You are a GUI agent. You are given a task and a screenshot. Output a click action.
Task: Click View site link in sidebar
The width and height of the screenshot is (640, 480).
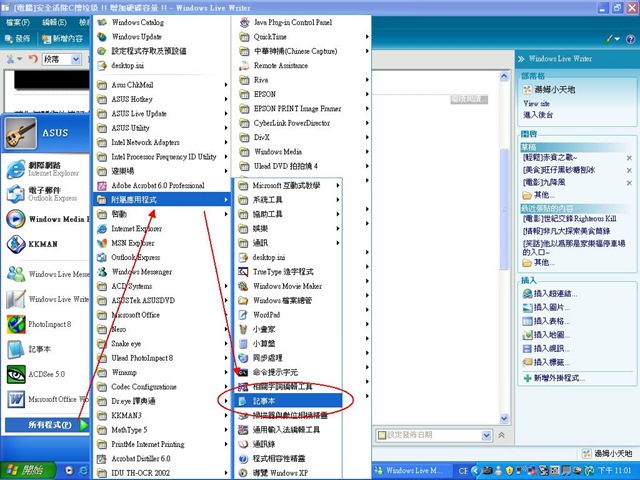click(536, 103)
